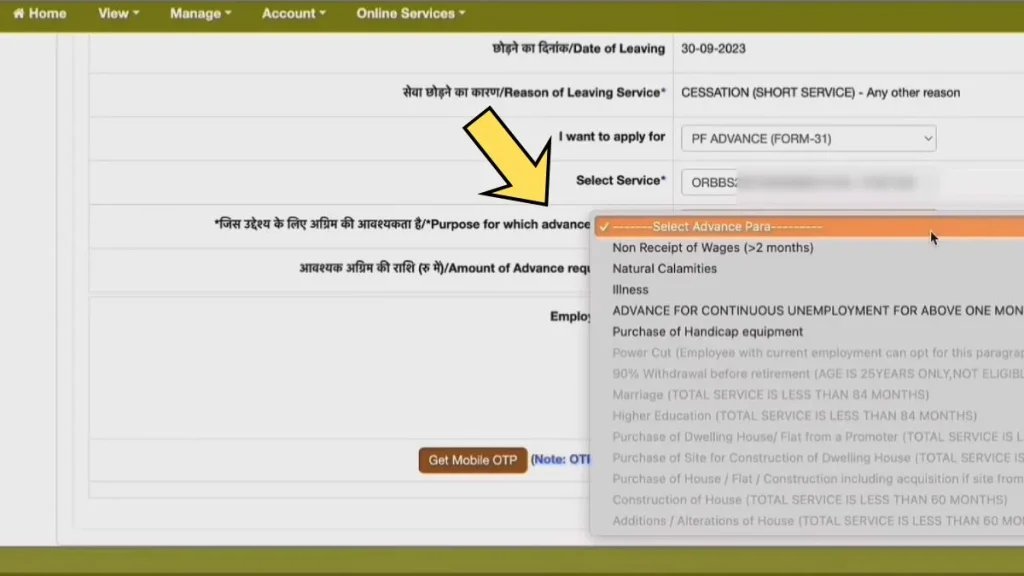Choose Illness as advance purpose
The height and width of the screenshot is (576, 1024).
(630, 290)
